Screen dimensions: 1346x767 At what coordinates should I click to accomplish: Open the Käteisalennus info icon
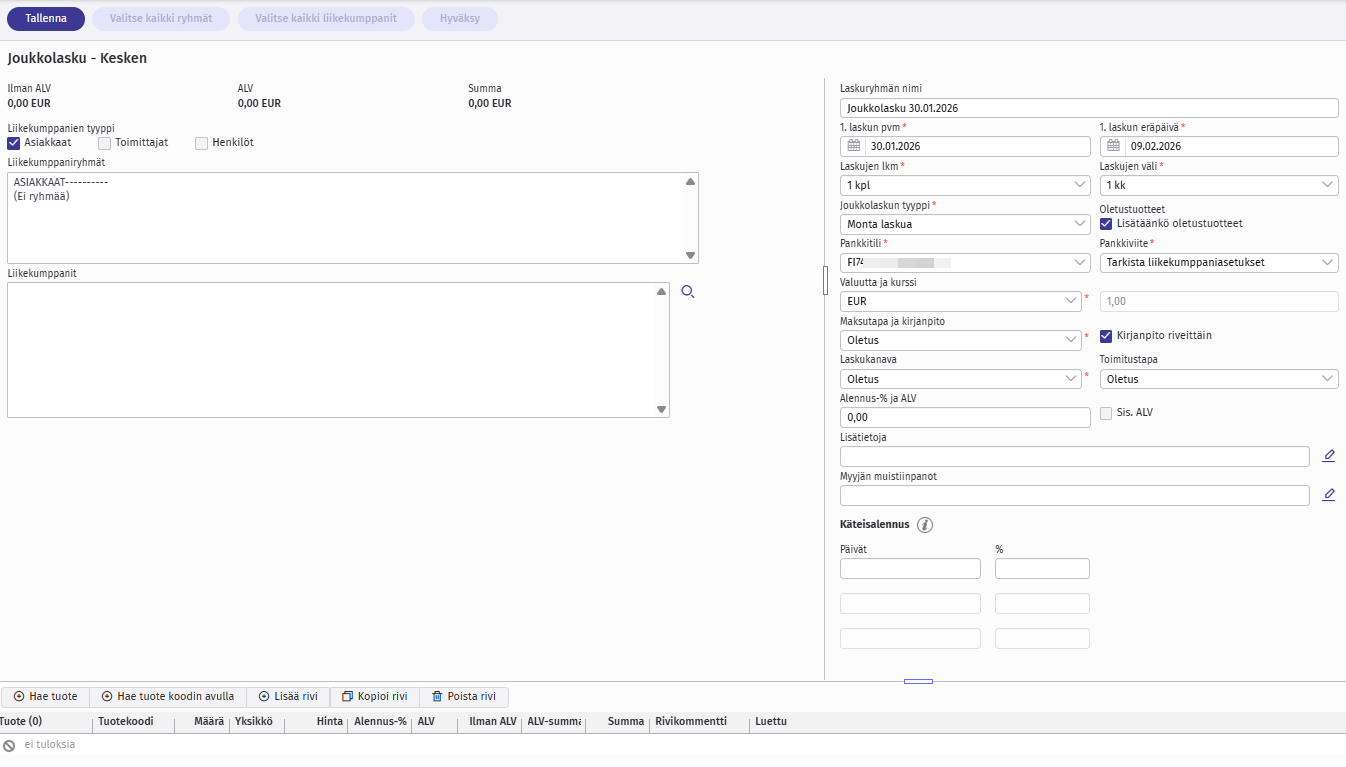[x=925, y=525]
